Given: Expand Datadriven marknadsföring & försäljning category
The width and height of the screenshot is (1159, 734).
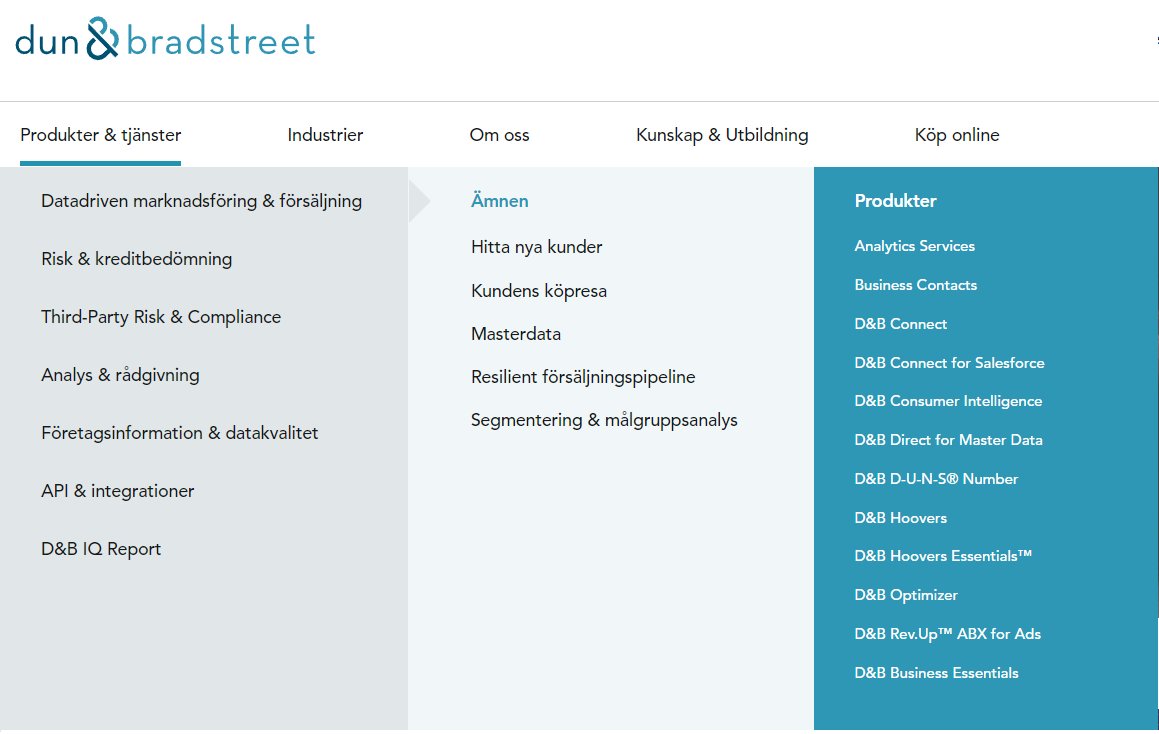Looking at the screenshot, I should coord(202,201).
